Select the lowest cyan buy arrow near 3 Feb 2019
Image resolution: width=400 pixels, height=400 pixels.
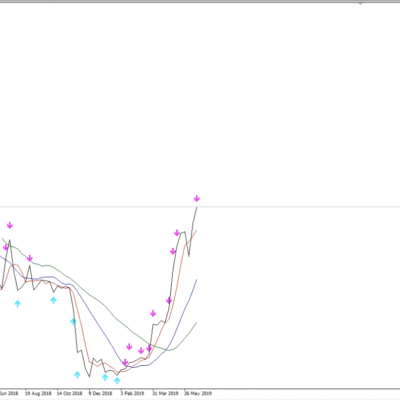pos(117,381)
